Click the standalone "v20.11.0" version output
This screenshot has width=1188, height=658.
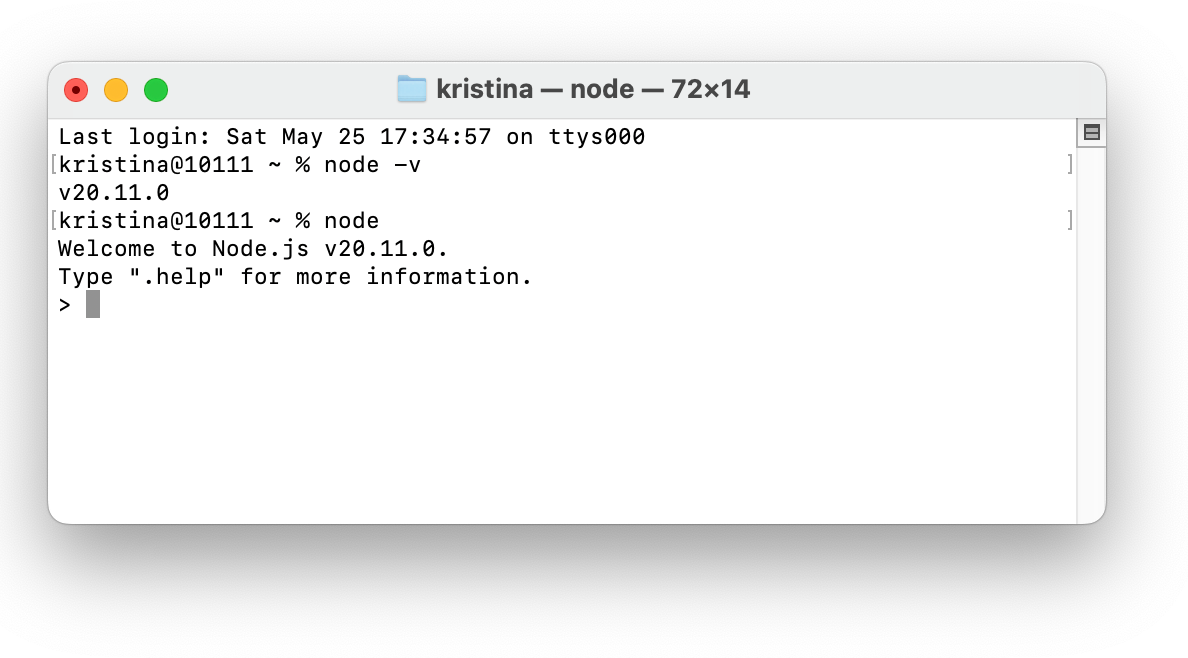click(x=114, y=193)
